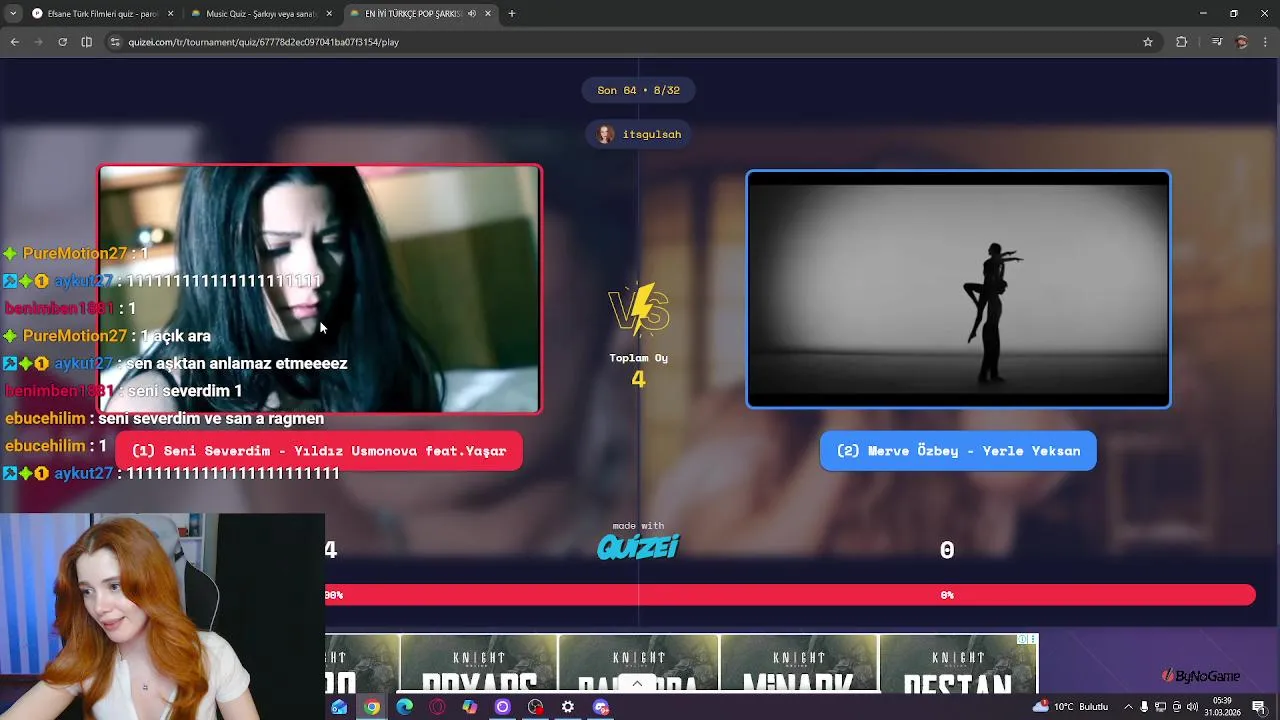1280x720 pixels.
Task: Open Microsoft Edge from the taskbar
Action: (405, 707)
